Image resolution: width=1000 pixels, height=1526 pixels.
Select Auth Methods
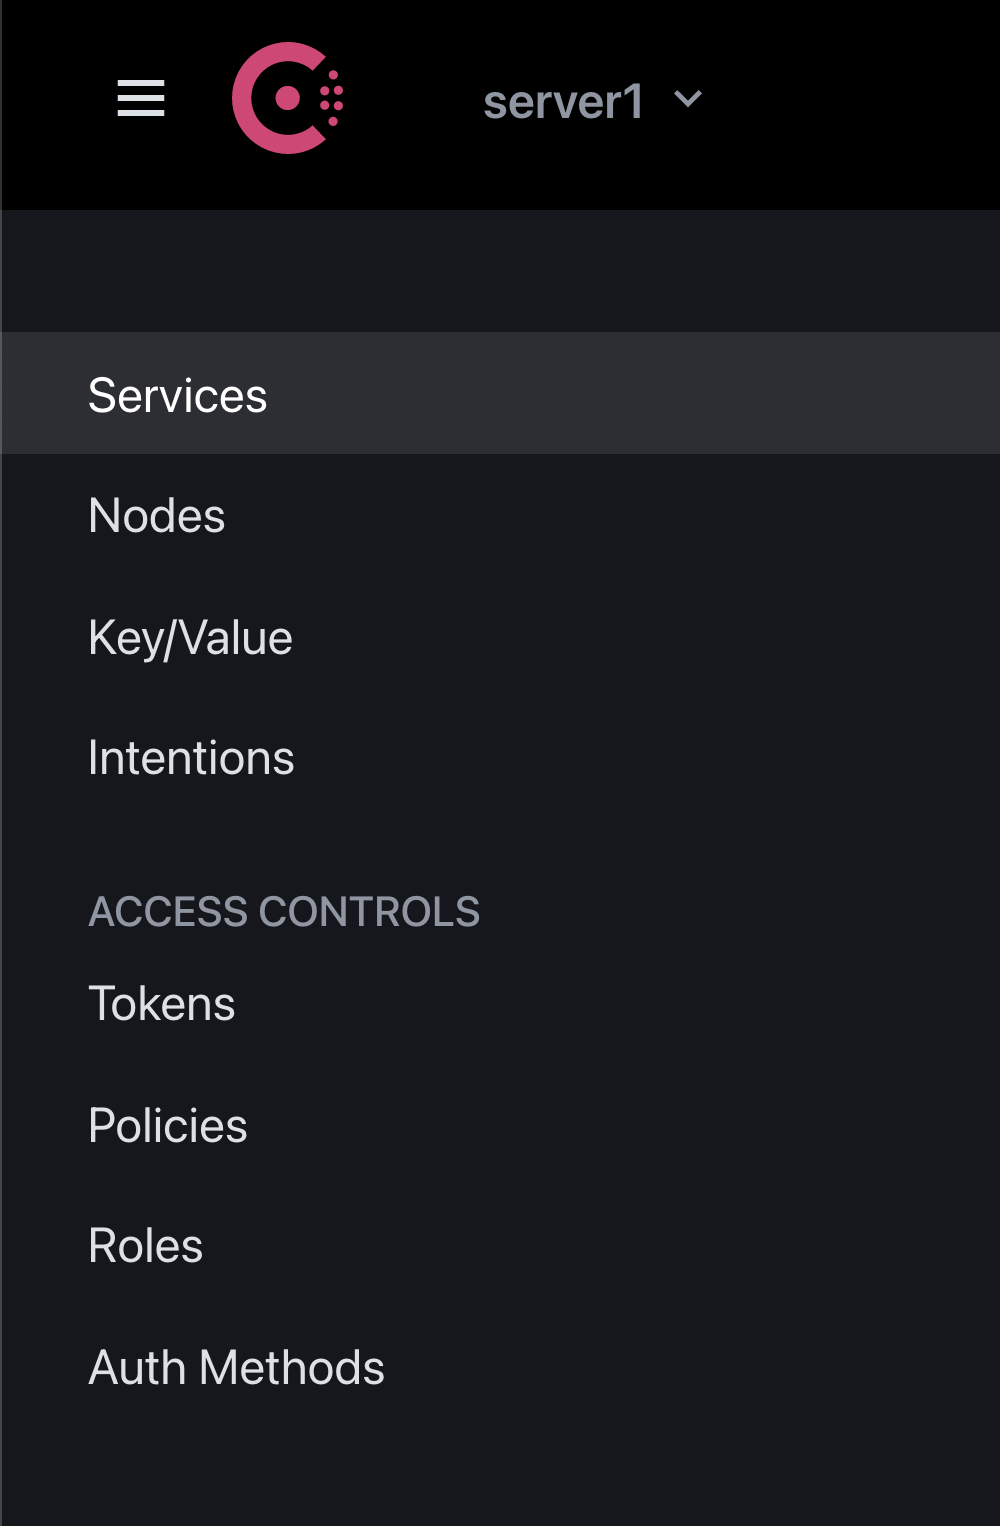(236, 1368)
